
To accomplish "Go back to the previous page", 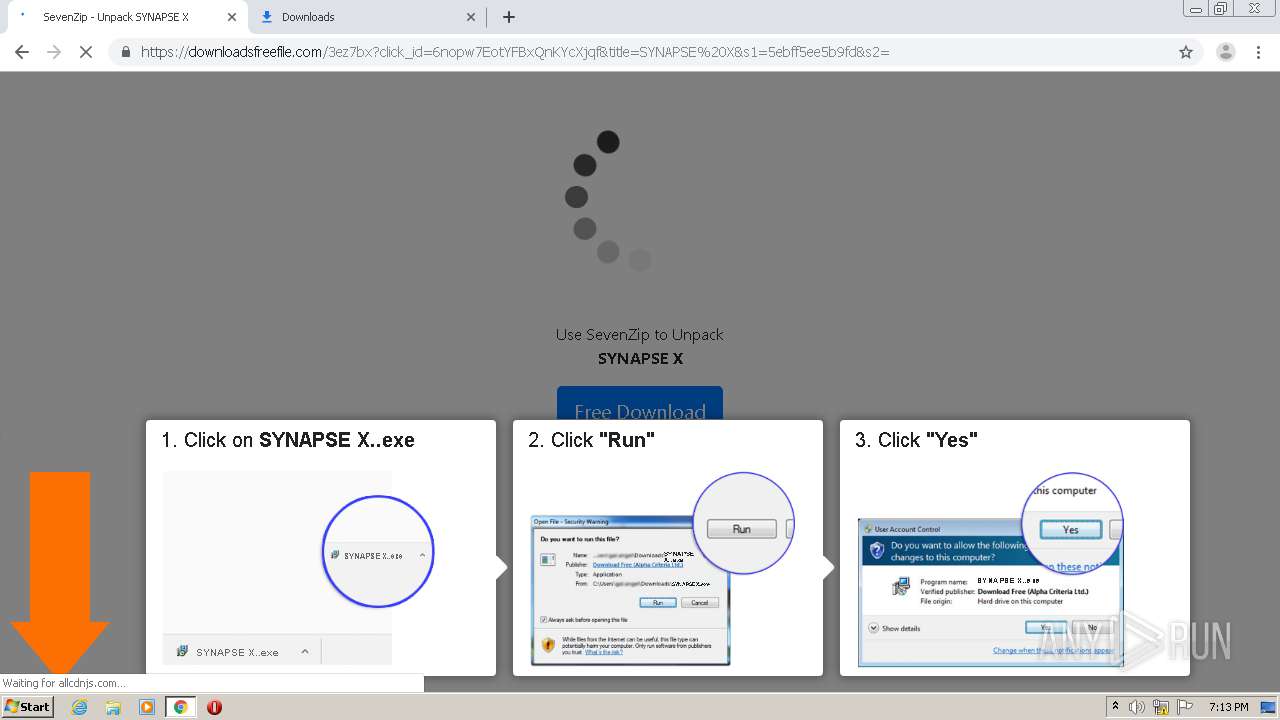I will 22,52.
